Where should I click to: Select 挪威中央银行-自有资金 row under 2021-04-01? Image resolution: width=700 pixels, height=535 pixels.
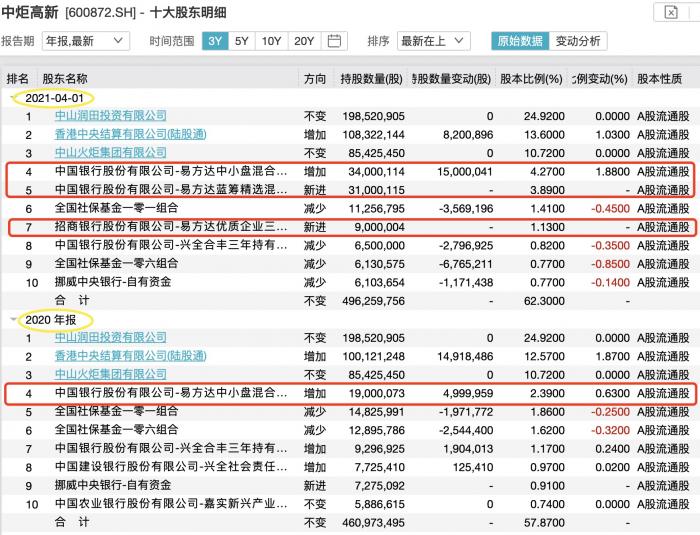[x=350, y=282]
